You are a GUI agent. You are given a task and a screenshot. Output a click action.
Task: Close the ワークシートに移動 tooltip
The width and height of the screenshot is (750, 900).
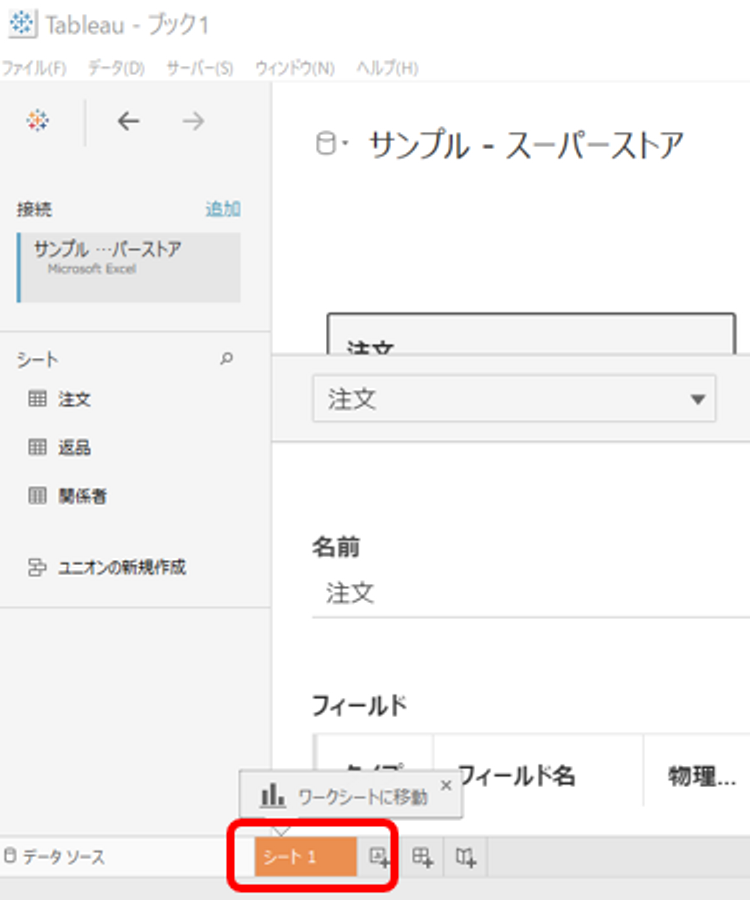click(x=446, y=785)
